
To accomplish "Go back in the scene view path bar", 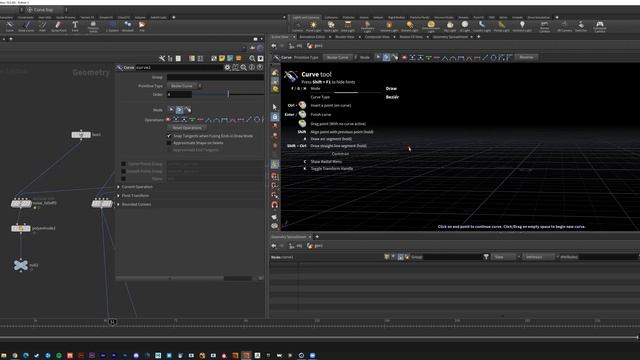I will tap(274, 46).
